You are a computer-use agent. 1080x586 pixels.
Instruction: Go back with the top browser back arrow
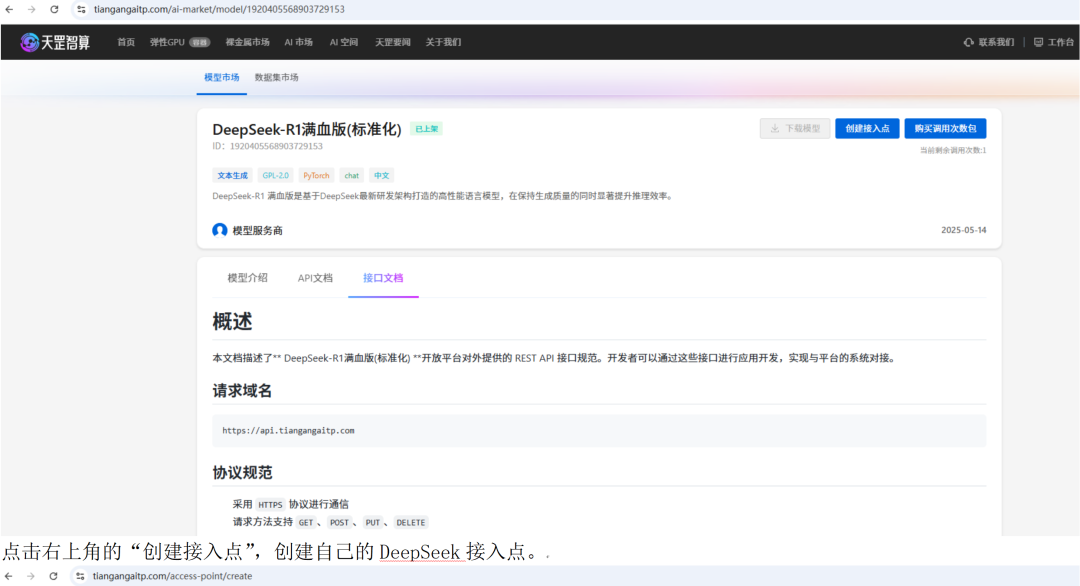click(9, 10)
